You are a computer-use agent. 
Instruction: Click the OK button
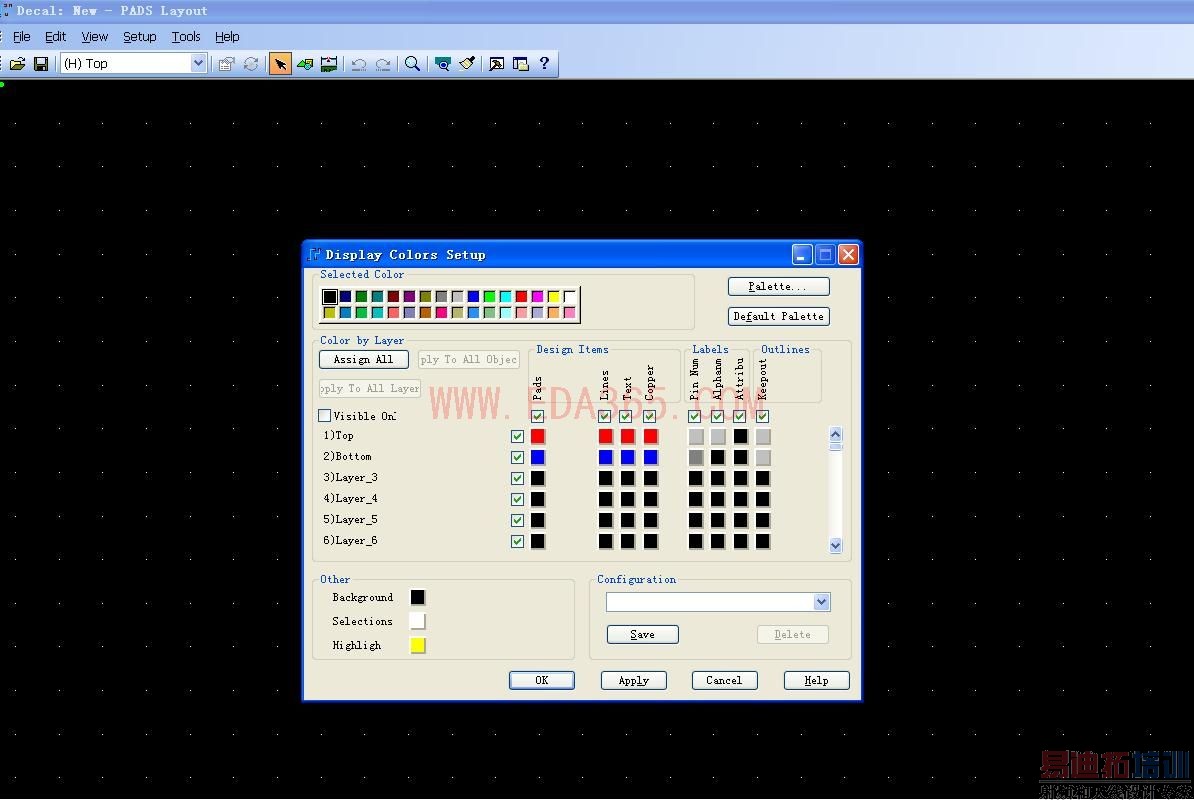(x=541, y=680)
